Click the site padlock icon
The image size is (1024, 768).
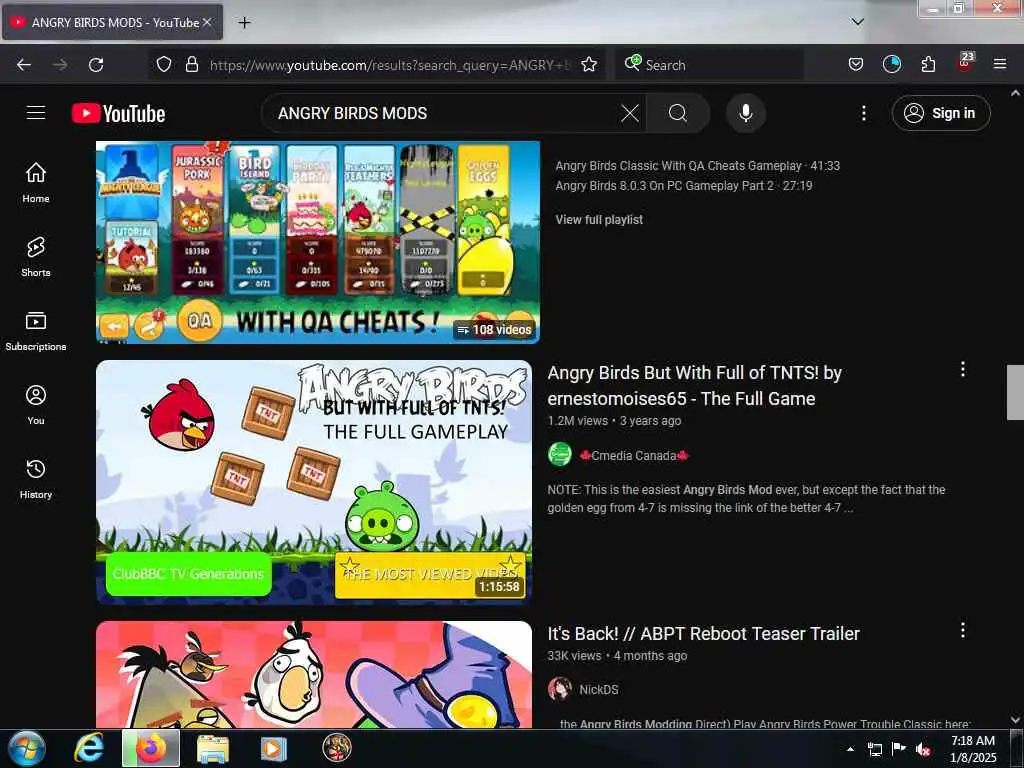point(192,64)
